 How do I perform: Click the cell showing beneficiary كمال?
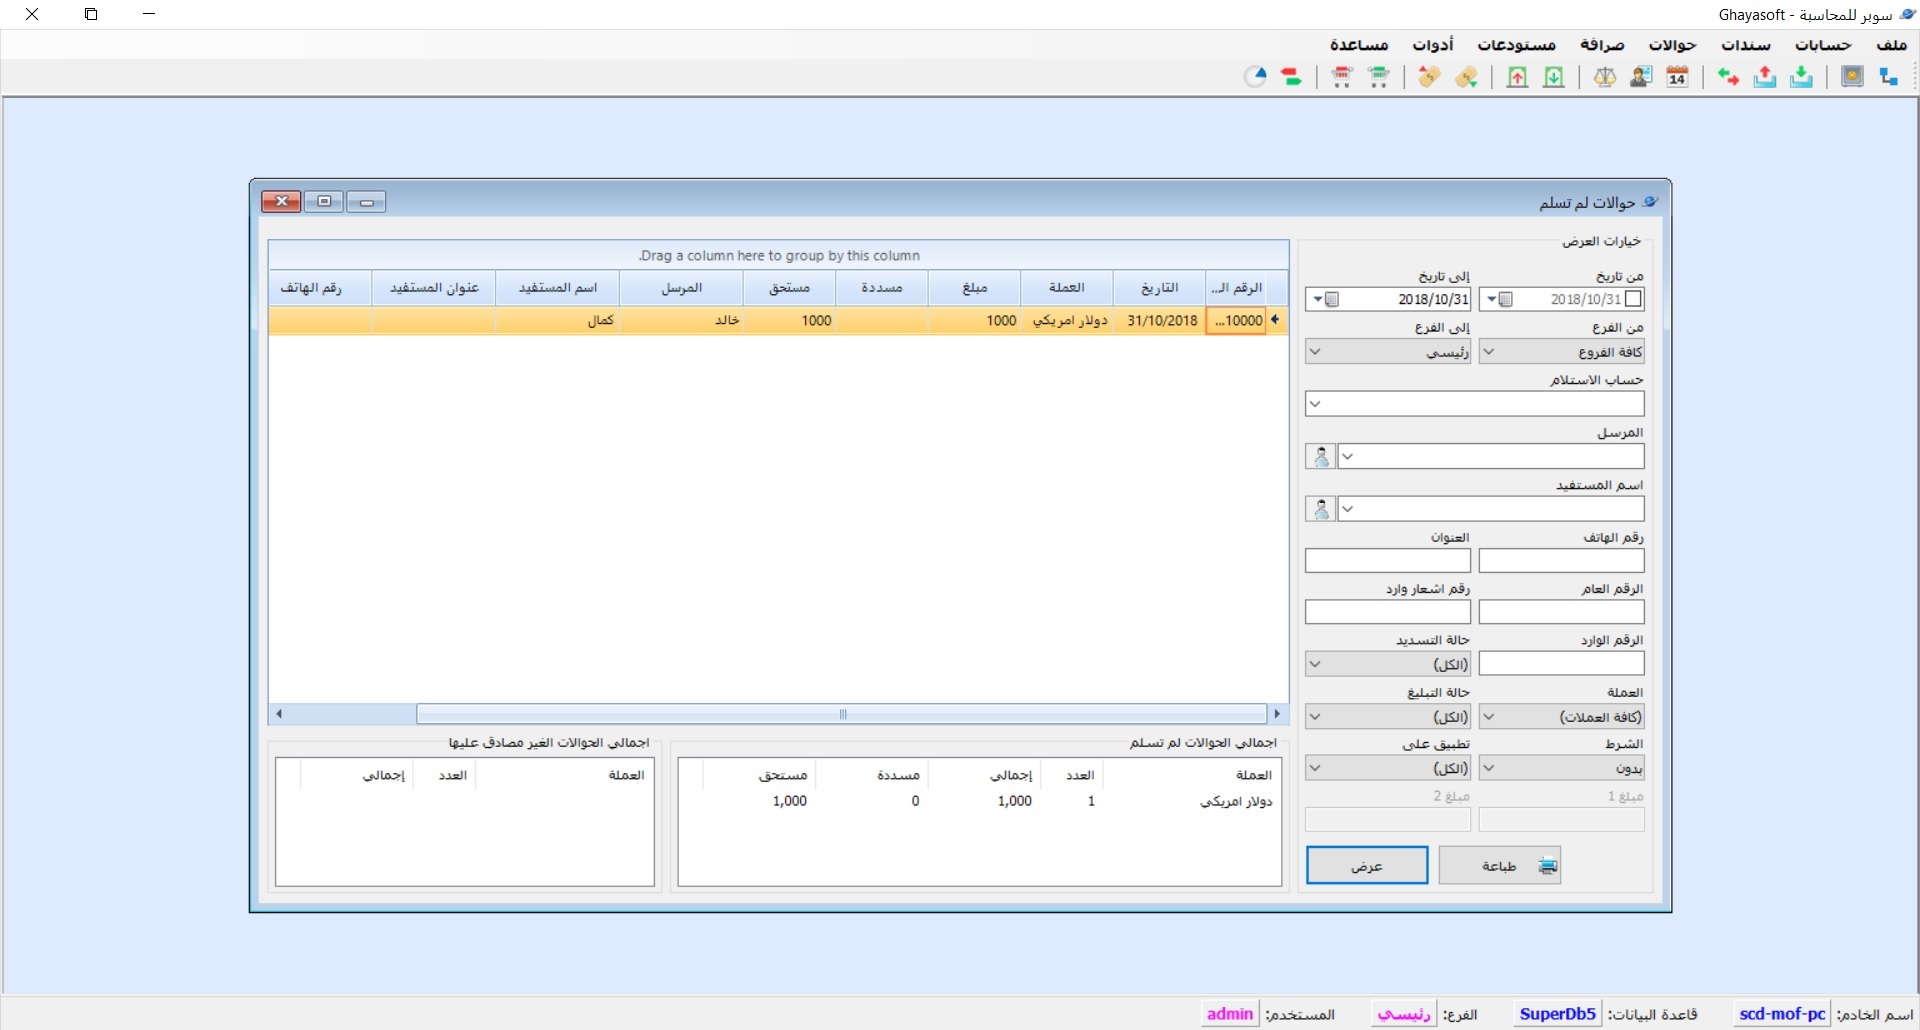click(557, 321)
